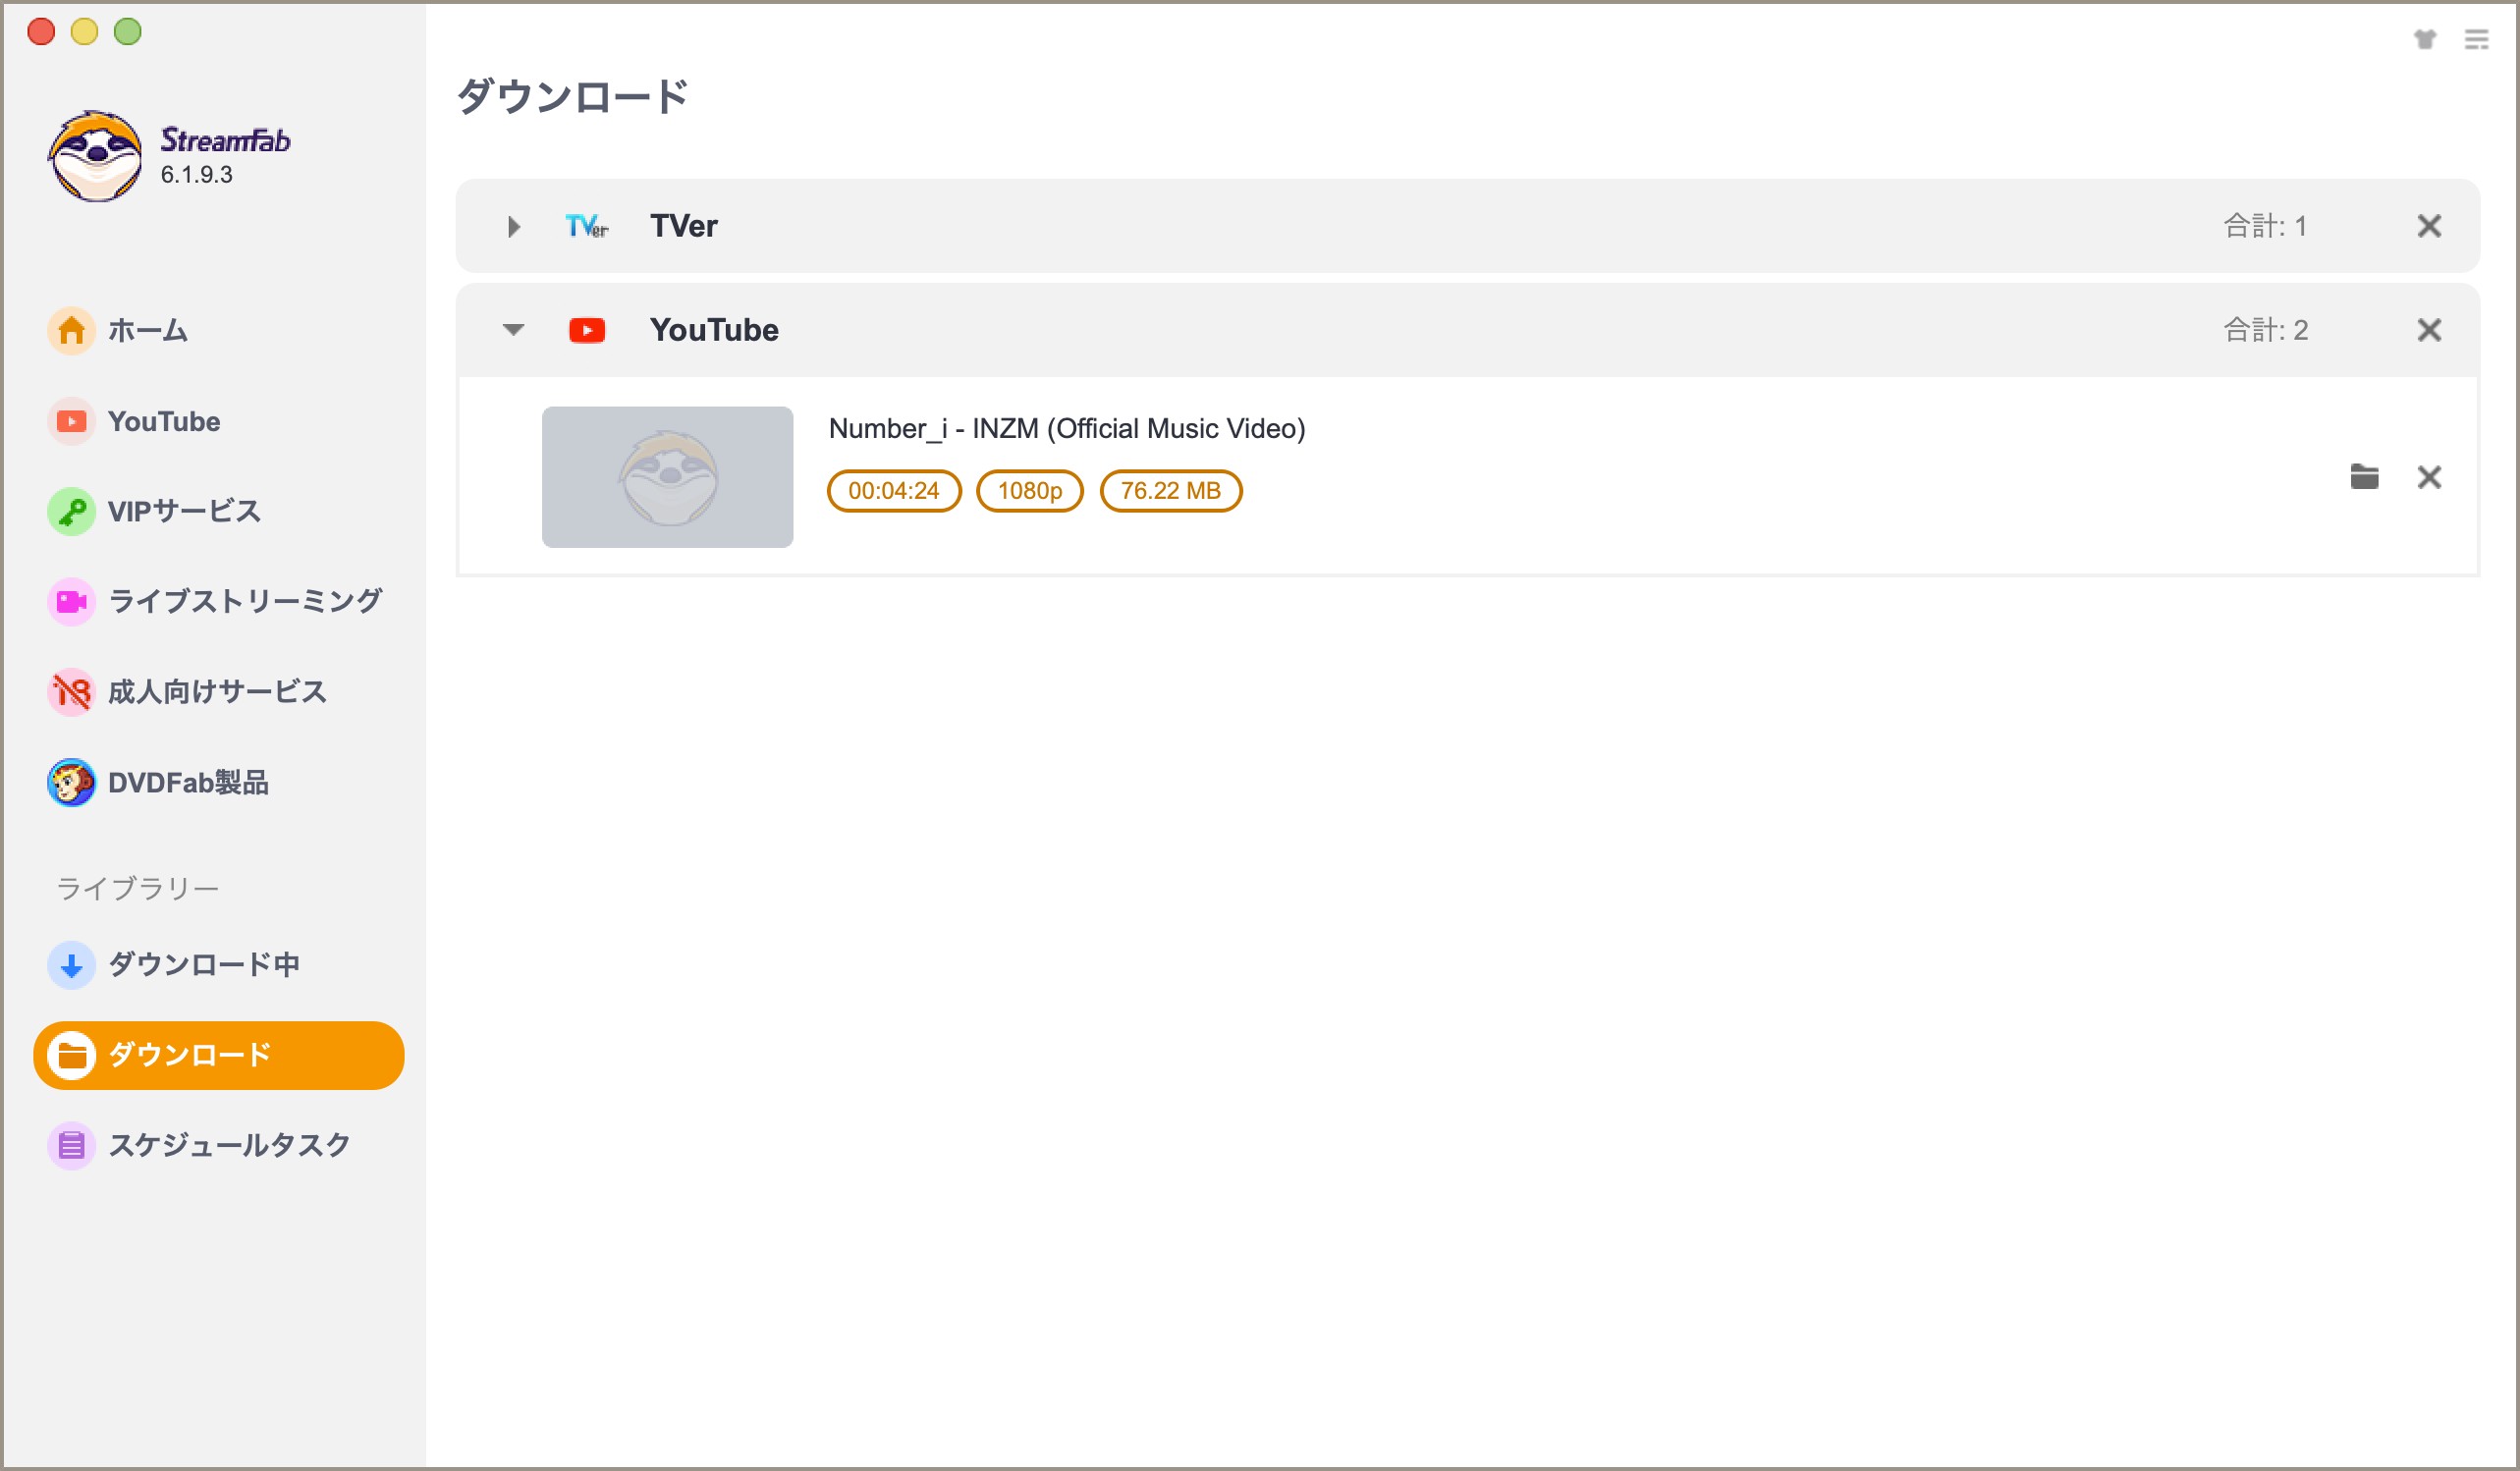Viewport: 2520px width, 1471px height.
Task: Minimize the window with yellow button
Action: coord(84,32)
